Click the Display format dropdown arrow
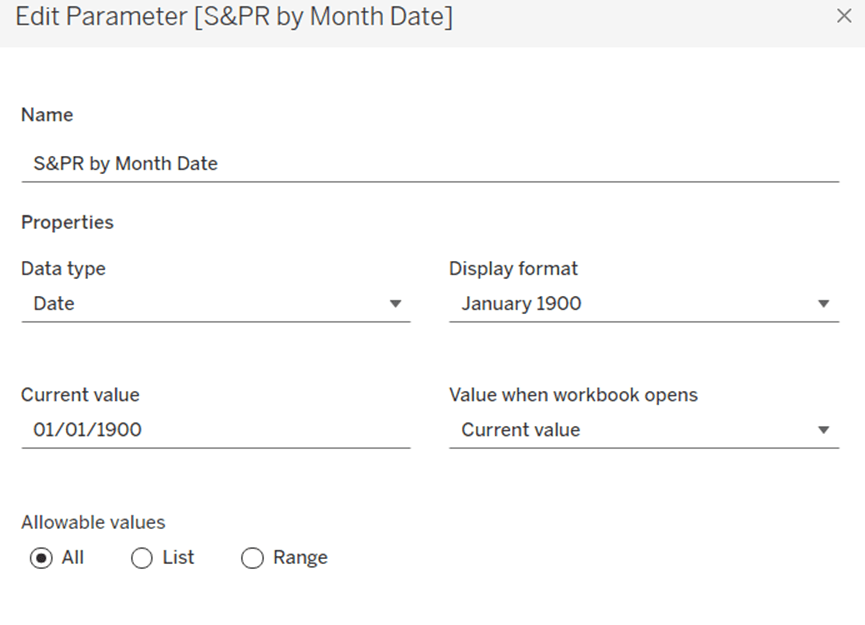 pos(824,304)
